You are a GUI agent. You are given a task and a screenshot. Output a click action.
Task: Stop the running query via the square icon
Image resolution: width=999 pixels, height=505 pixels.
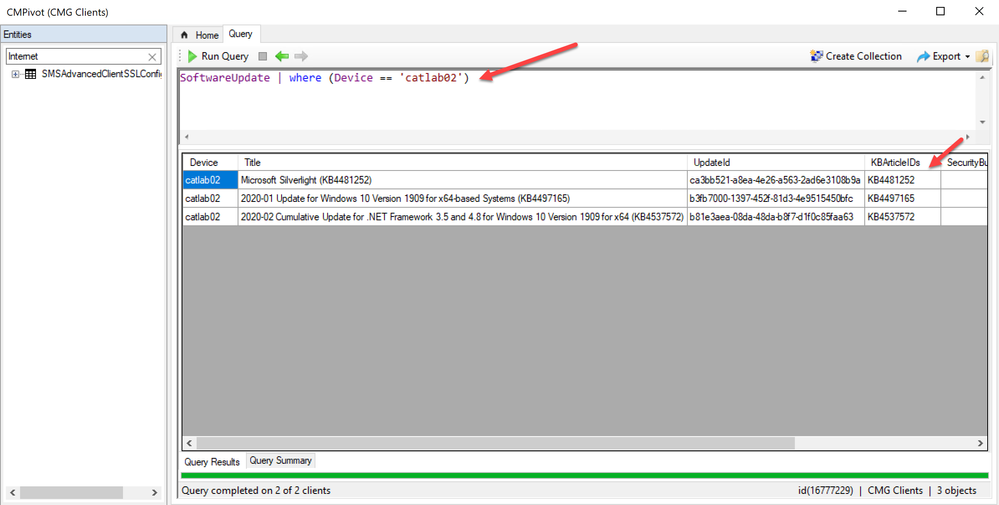pos(262,56)
